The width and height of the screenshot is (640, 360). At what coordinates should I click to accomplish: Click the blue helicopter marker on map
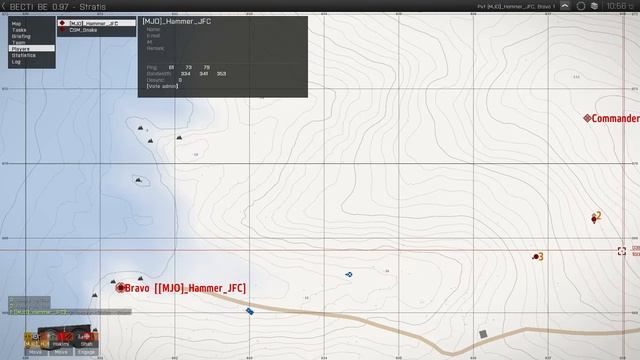click(x=349, y=275)
